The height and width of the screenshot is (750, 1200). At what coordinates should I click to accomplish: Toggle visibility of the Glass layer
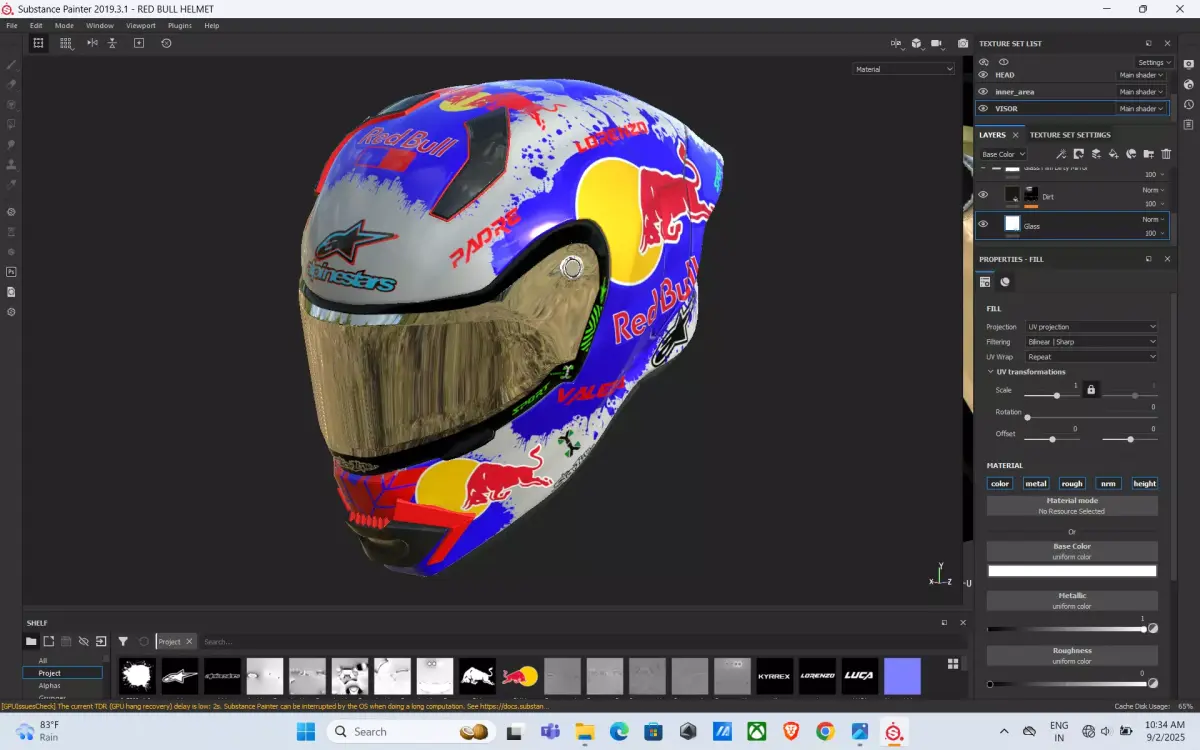pyautogui.click(x=983, y=224)
